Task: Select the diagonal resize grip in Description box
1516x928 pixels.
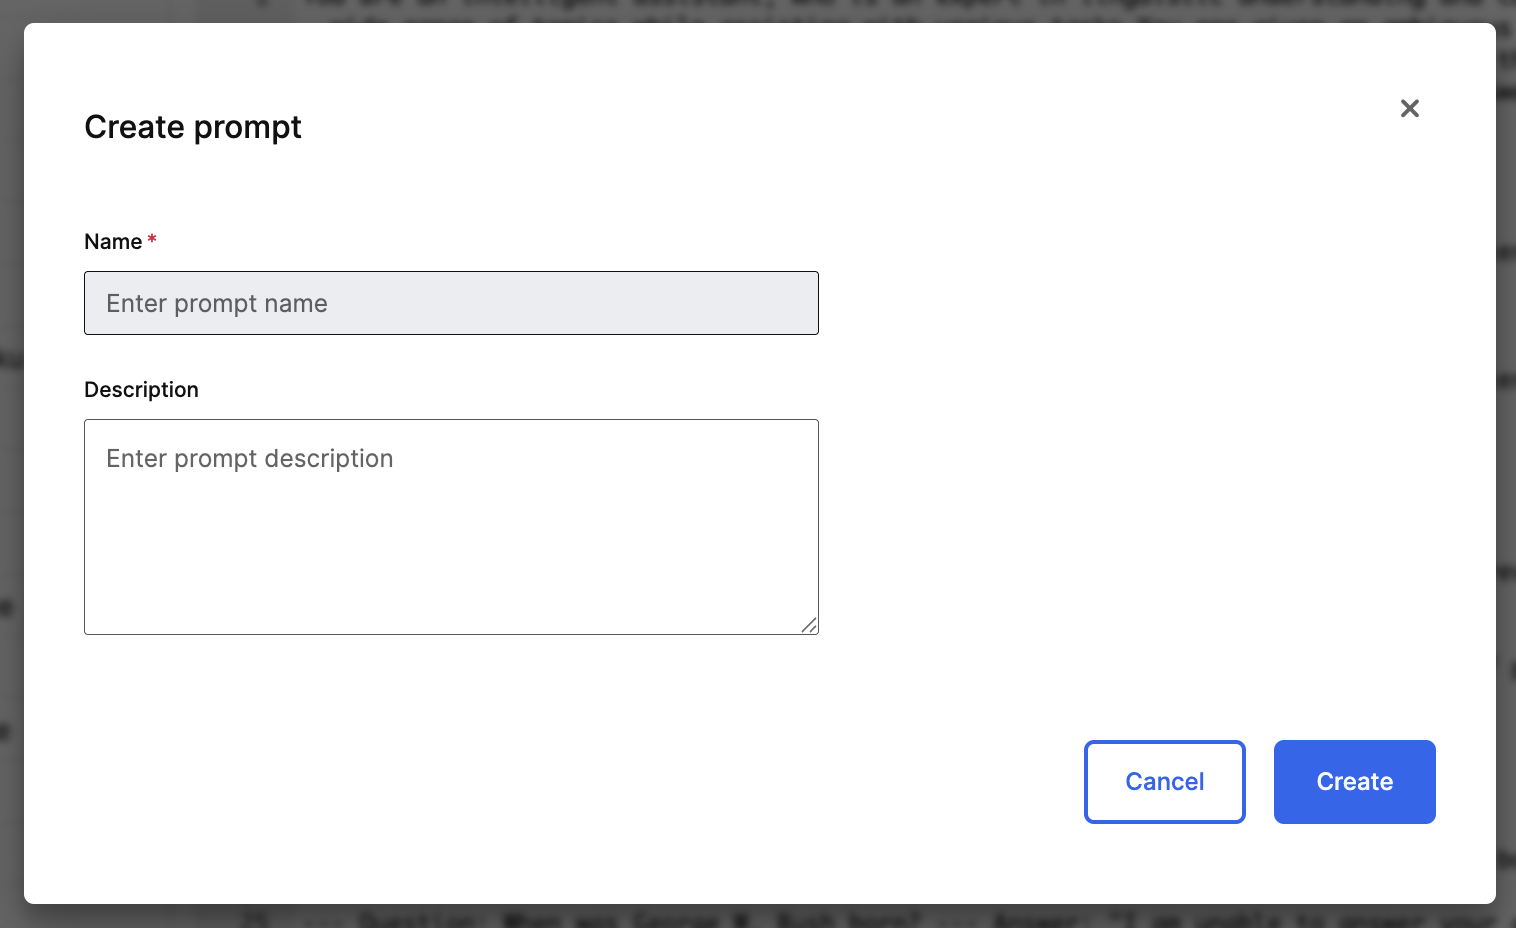Action: [809, 625]
